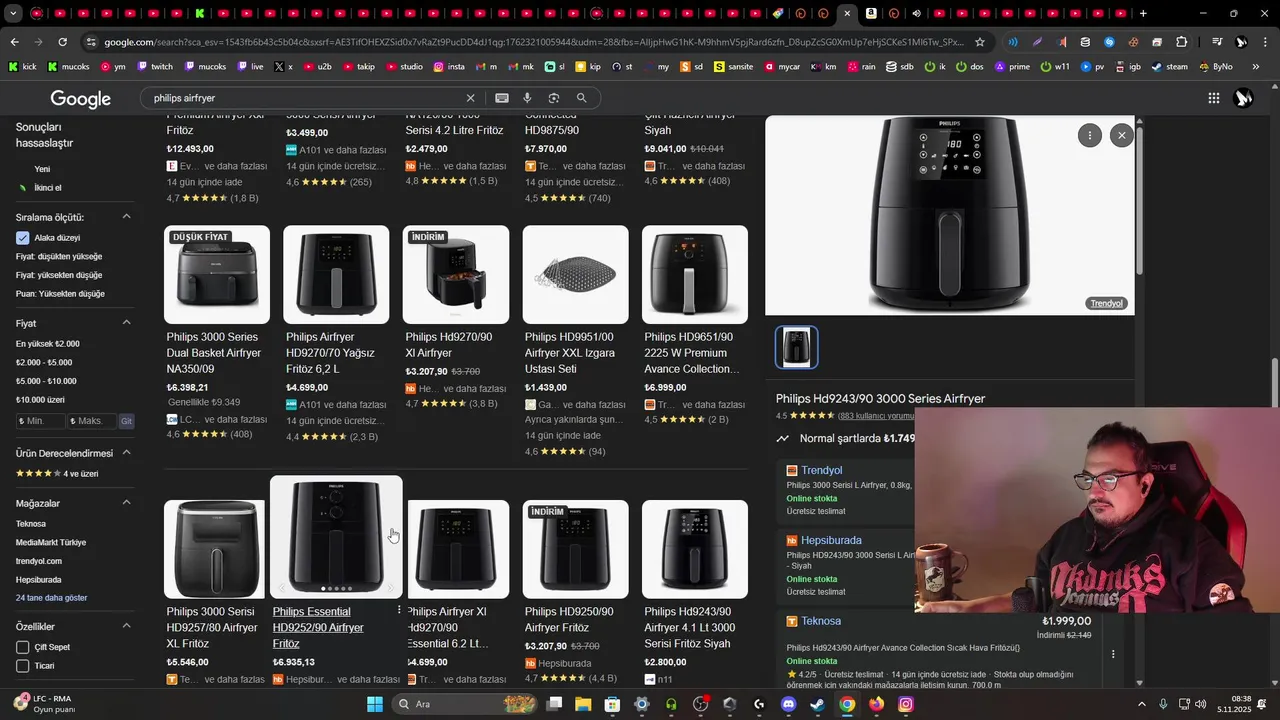Open 883 kullanıcı yorumu reviews link
This screenshot has height=720, width=1280.
pyautogui.click(x=876, y=415)
